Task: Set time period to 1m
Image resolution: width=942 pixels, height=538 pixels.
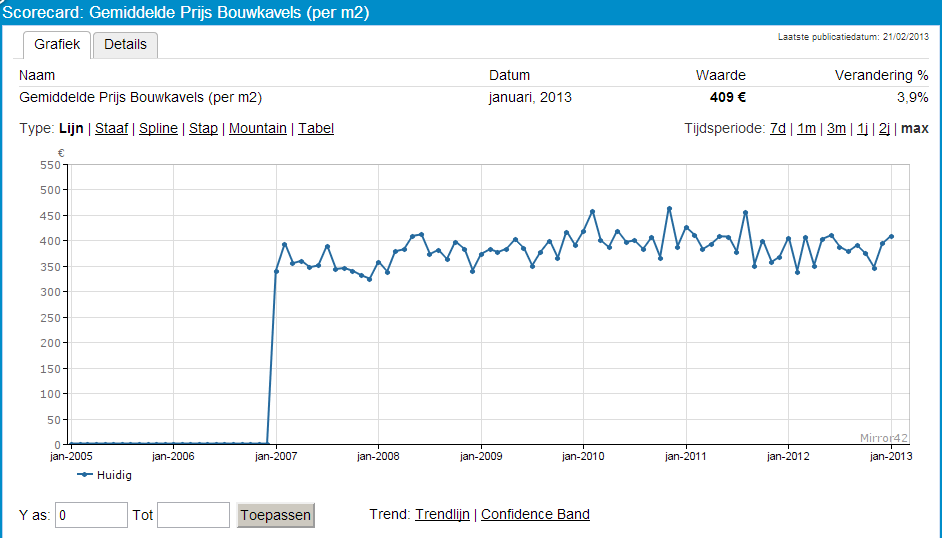Action: (x=806, y=128)
